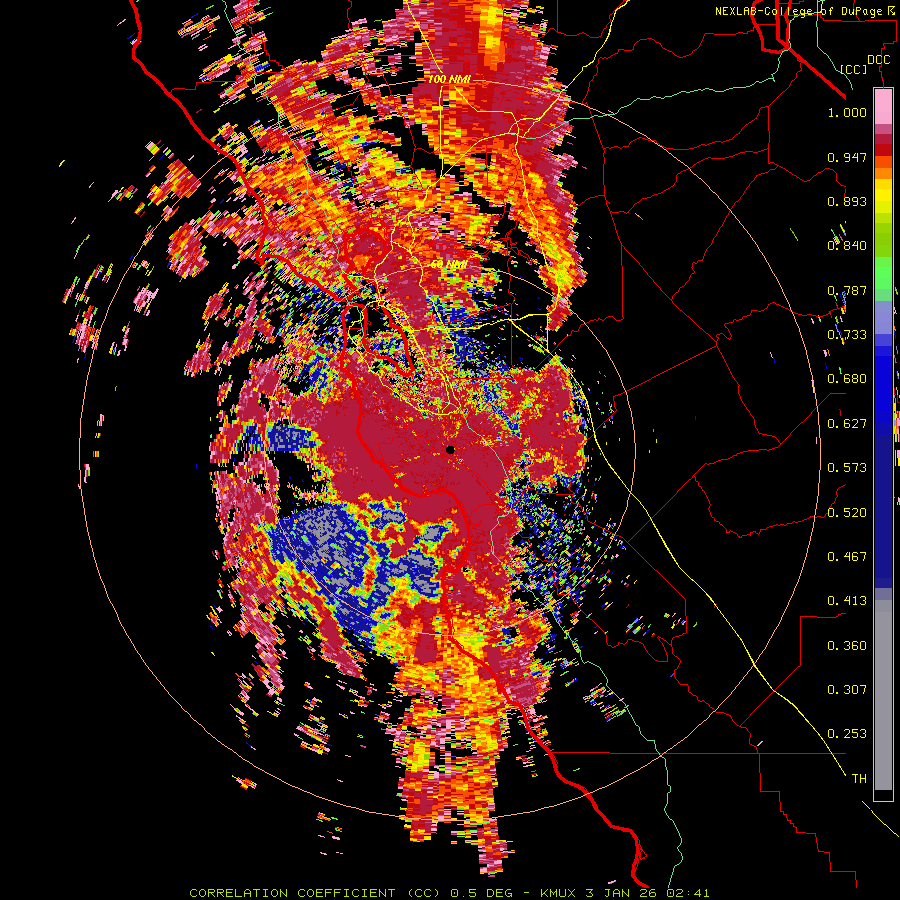Image resolution: width=900 pixels, height=900 pixels.
Task: Click the 50 NMI range ring label
Action: coord(448,265)
